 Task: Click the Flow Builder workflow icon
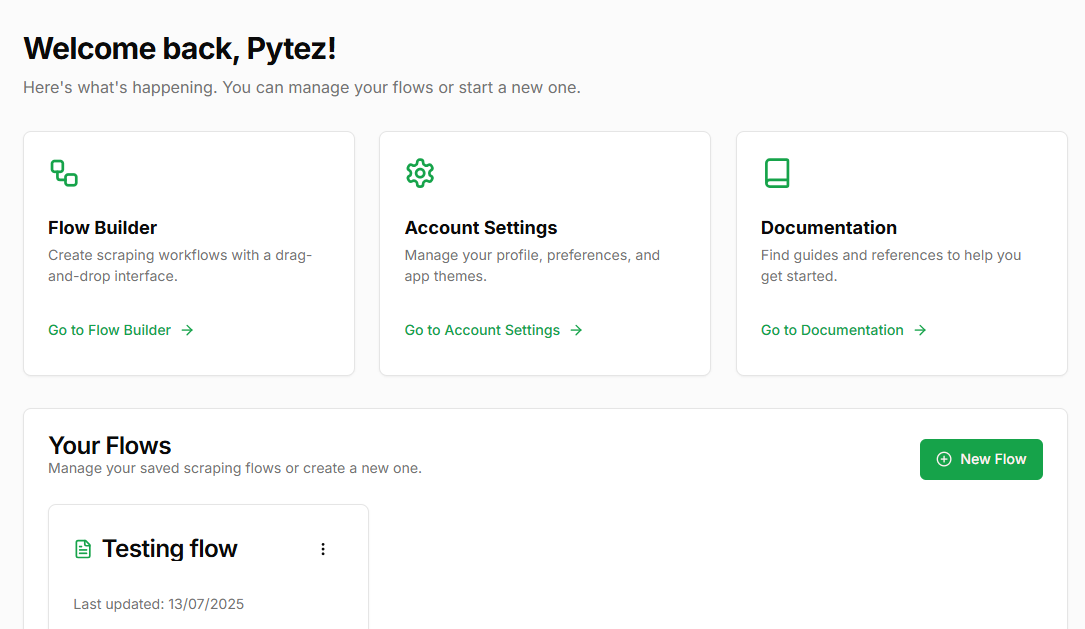64,173
